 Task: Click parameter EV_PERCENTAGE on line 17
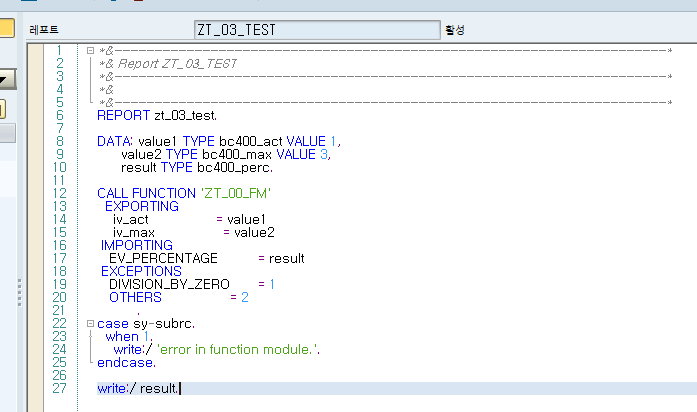[163, 258]
